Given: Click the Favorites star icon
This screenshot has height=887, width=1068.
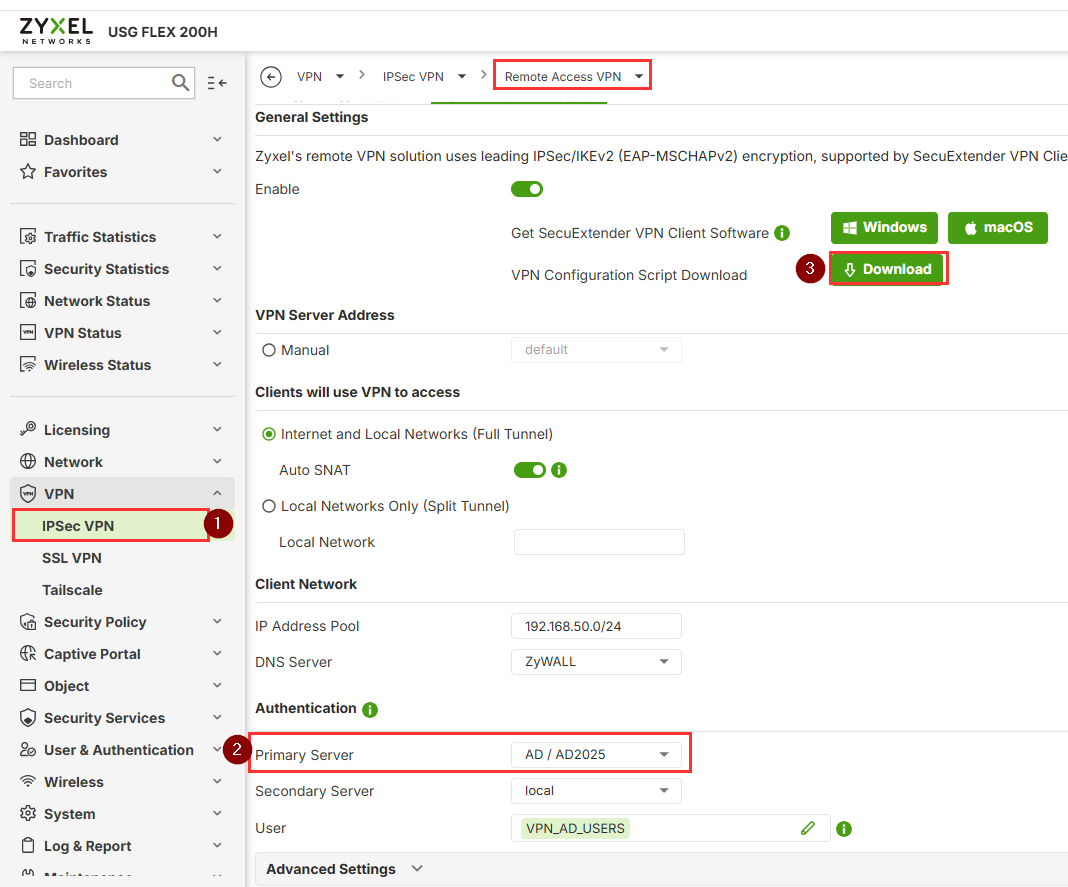Looking at the screenshot, I should [x=28, y=172].
